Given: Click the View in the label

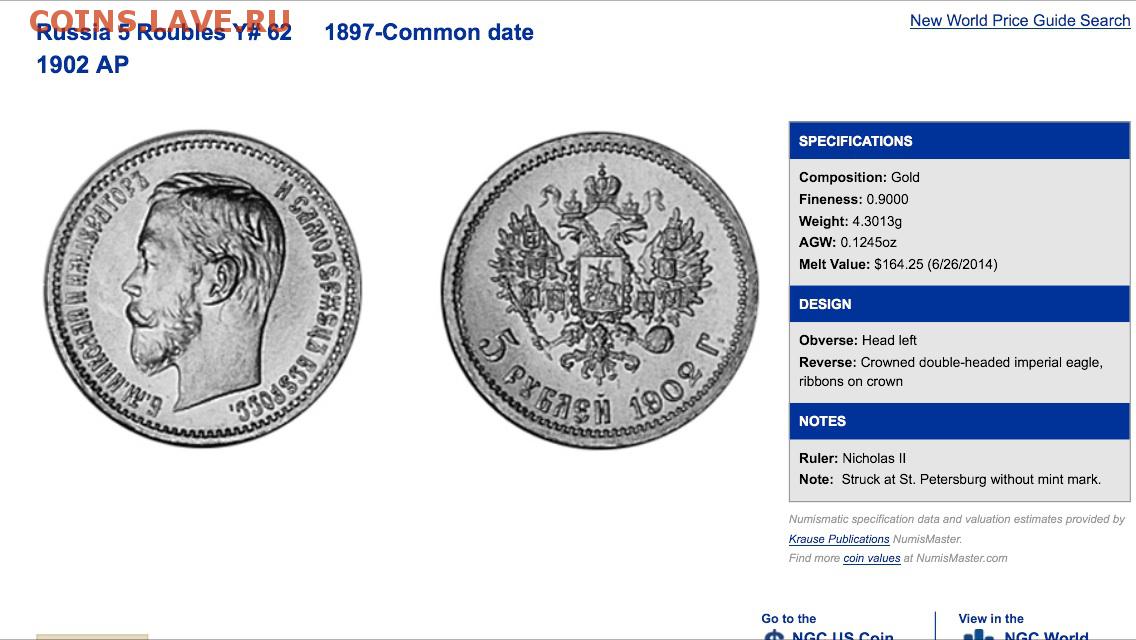Looking at the screenshot, I should (x=990, y=618).
